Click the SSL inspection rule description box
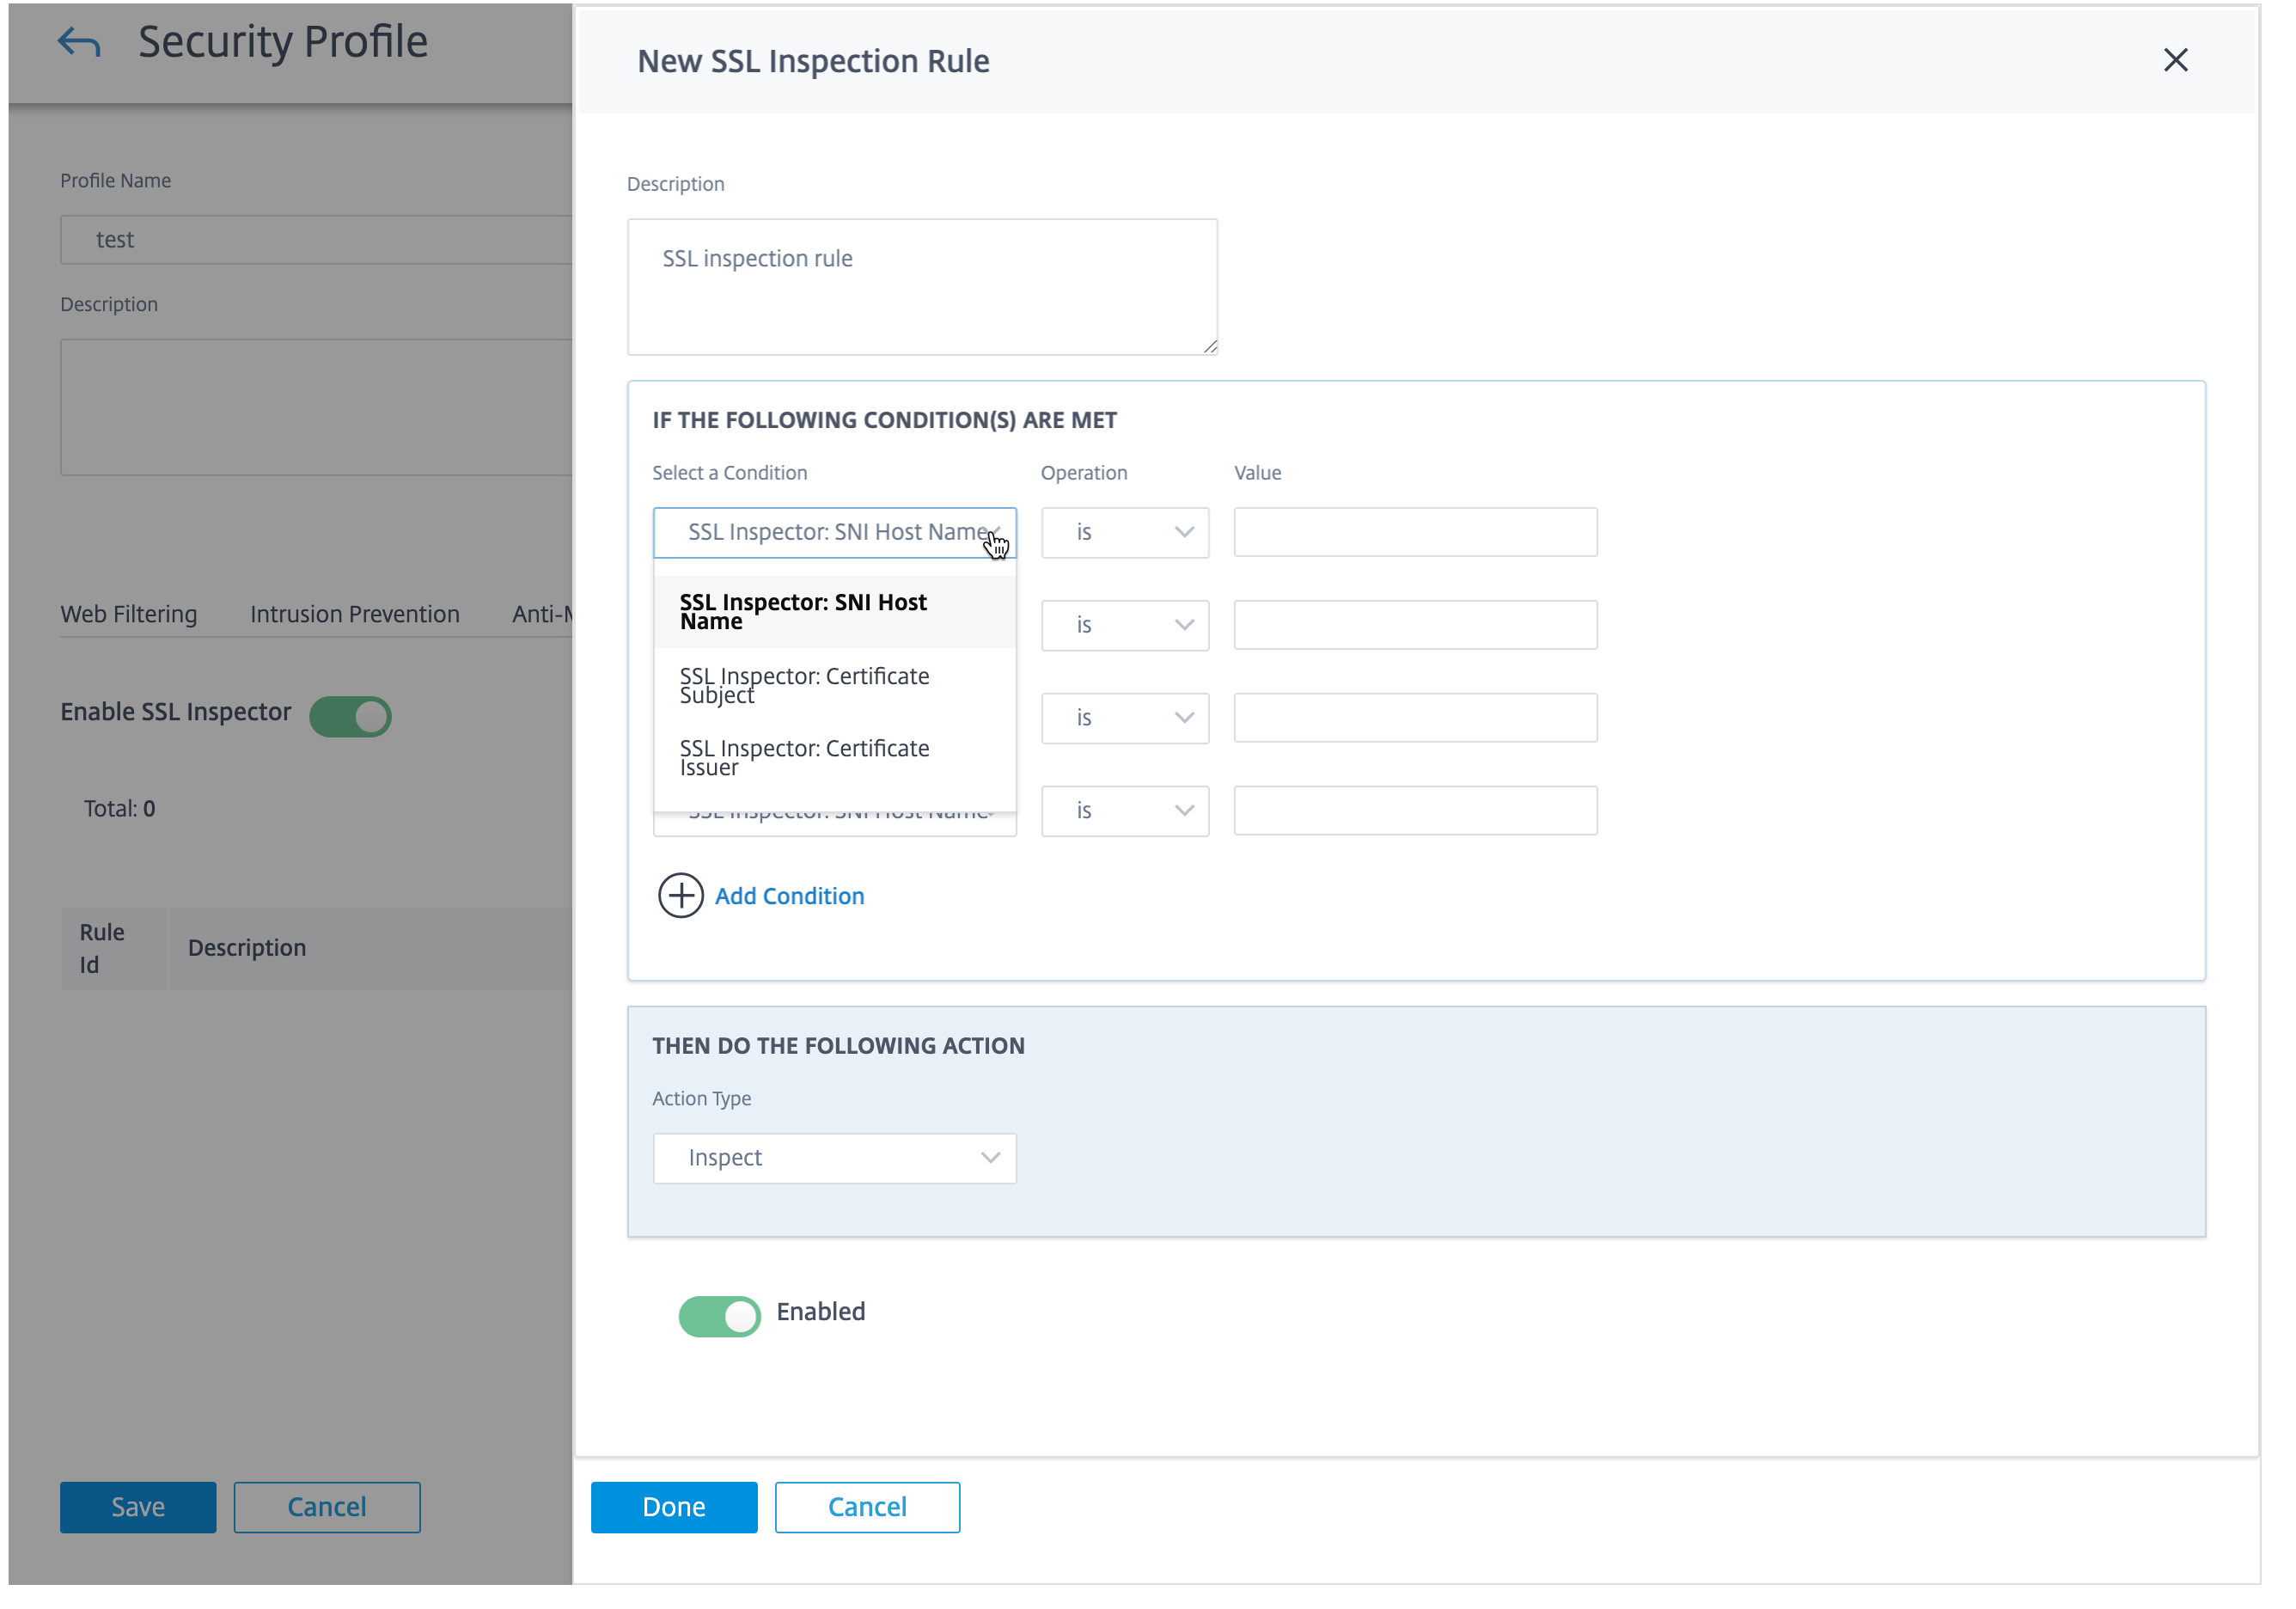 point(922,287)
